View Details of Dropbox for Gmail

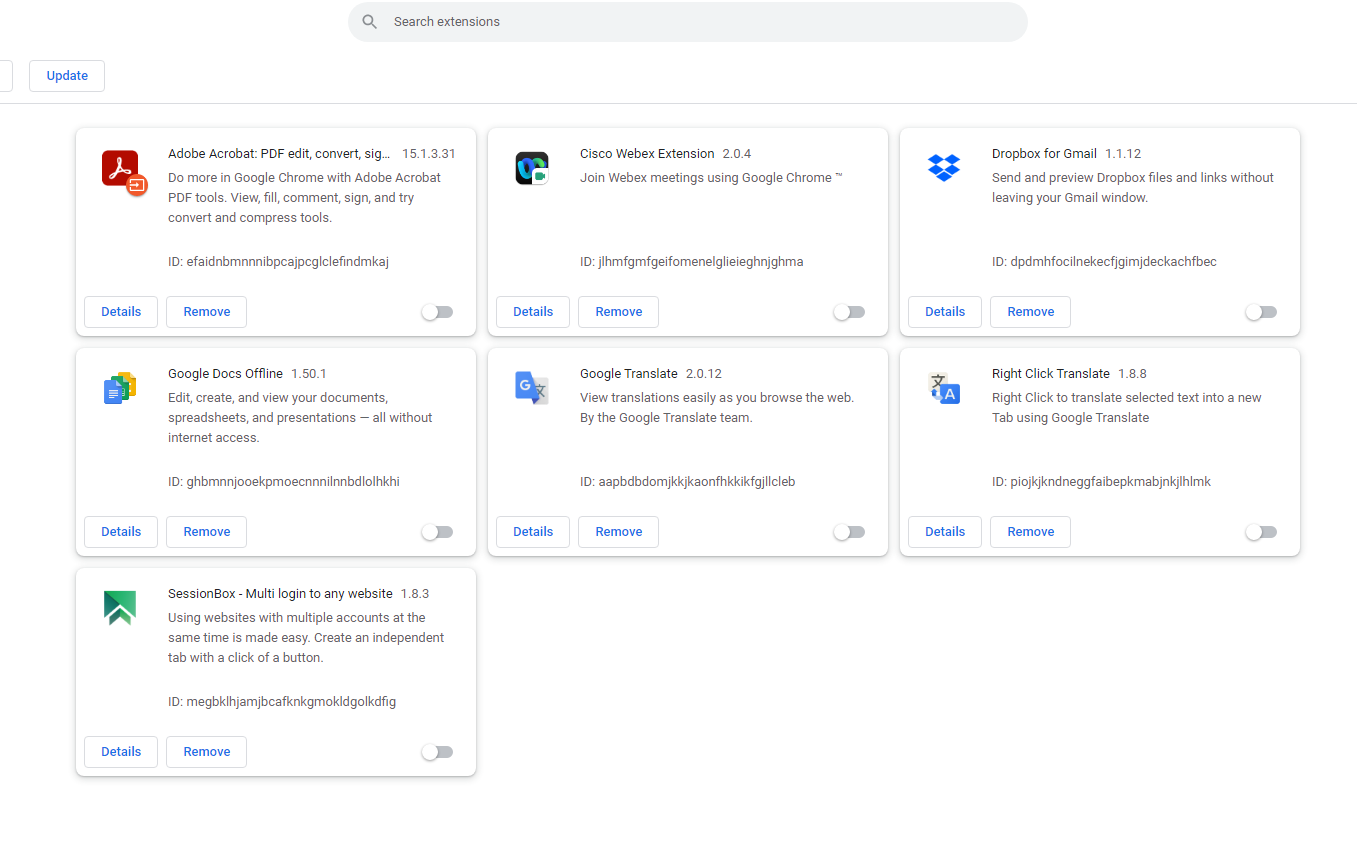point(945,312)
